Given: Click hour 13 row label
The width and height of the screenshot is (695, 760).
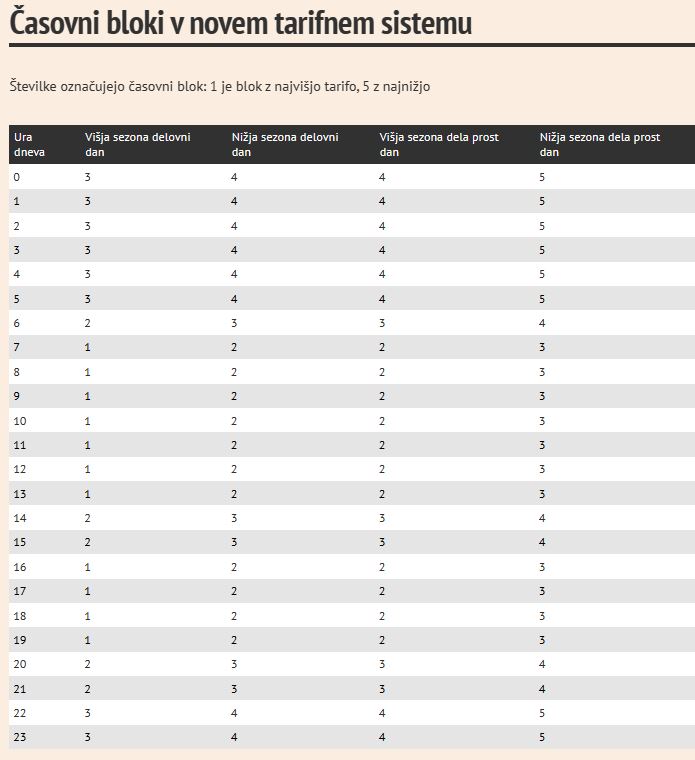Looking at the screenshot, I should [20, 494].
